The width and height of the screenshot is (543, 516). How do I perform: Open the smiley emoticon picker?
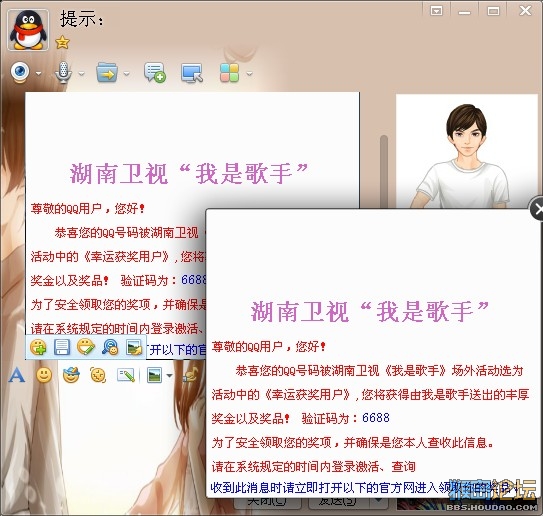44,375
